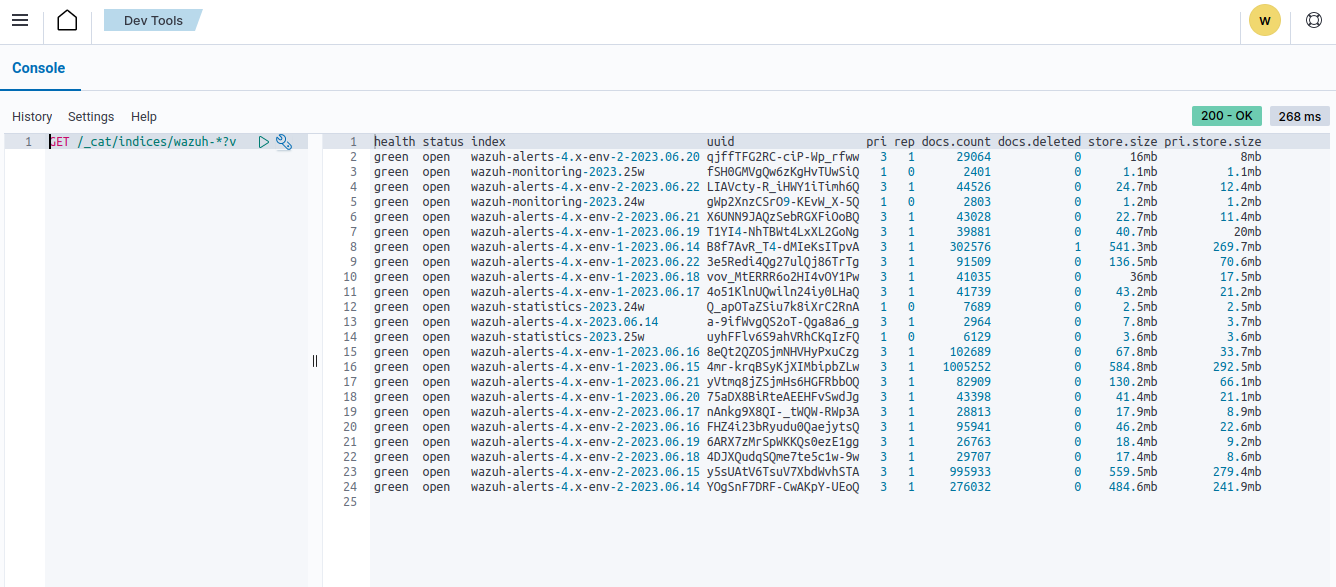Click index wazuh-alerts-4.x-env-1-2023.06.21
This screenshot has width=1336, height=587.
pyautogui.click(x=585, y=382)
